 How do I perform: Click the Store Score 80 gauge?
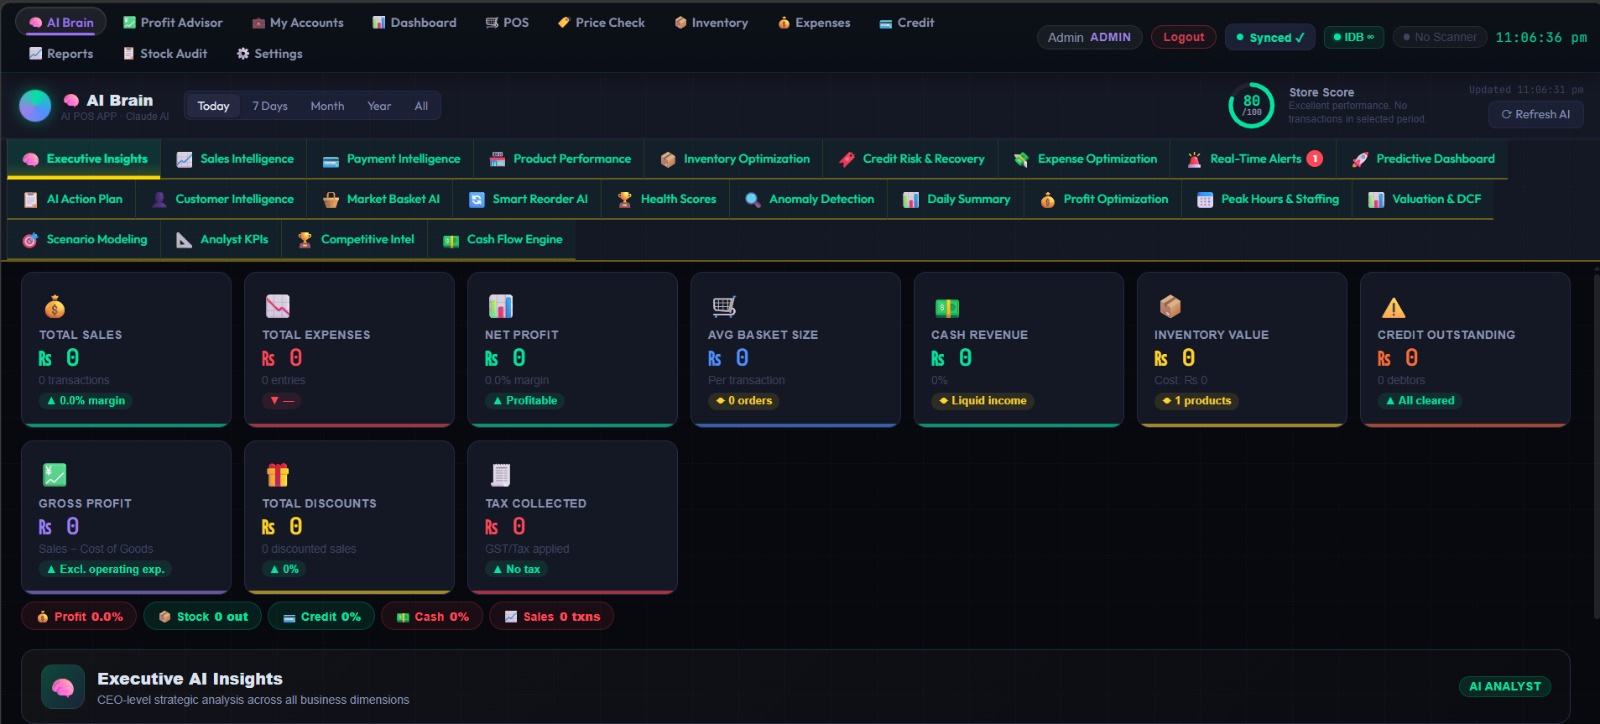[x=1251, y=105]
